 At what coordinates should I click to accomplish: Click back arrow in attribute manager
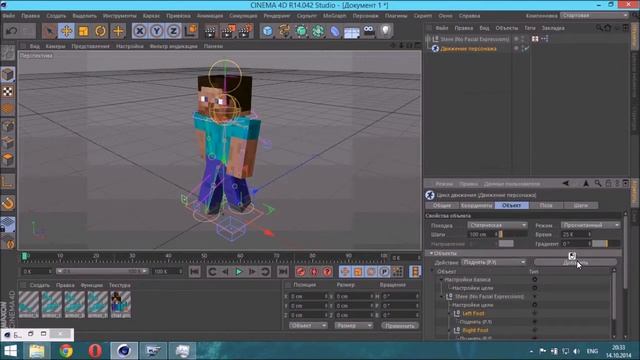tap(565, 184)
